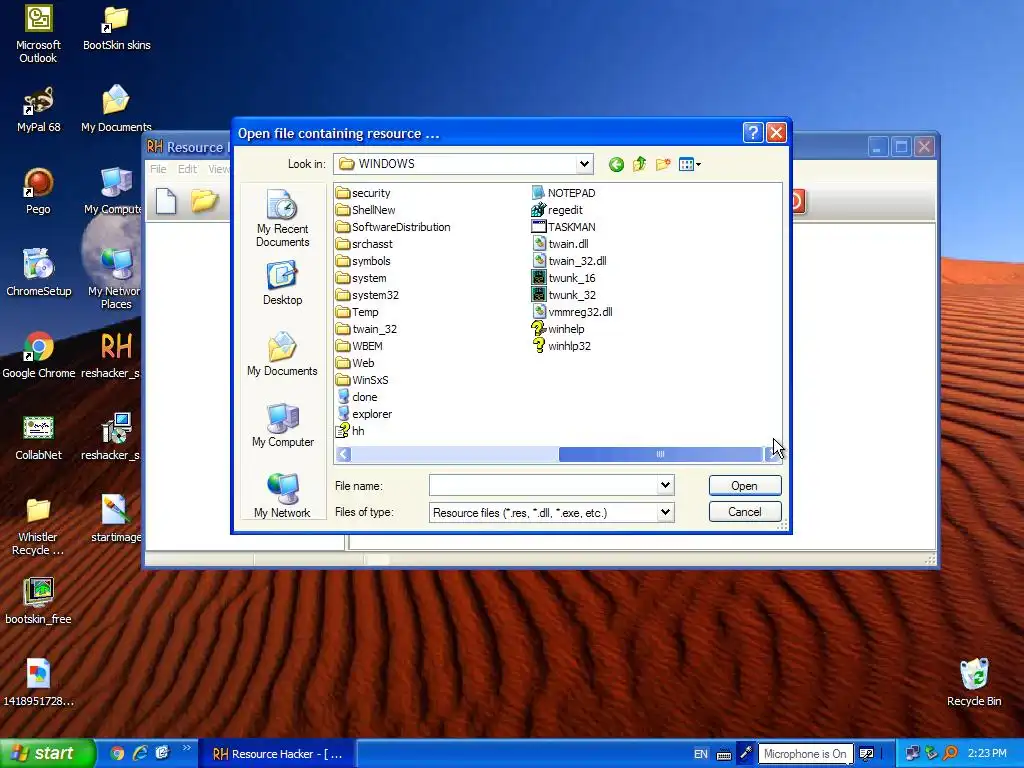Select the CollabNet desktop icon
This screenshot has height=768, width=1024.
tap(39, 437)
